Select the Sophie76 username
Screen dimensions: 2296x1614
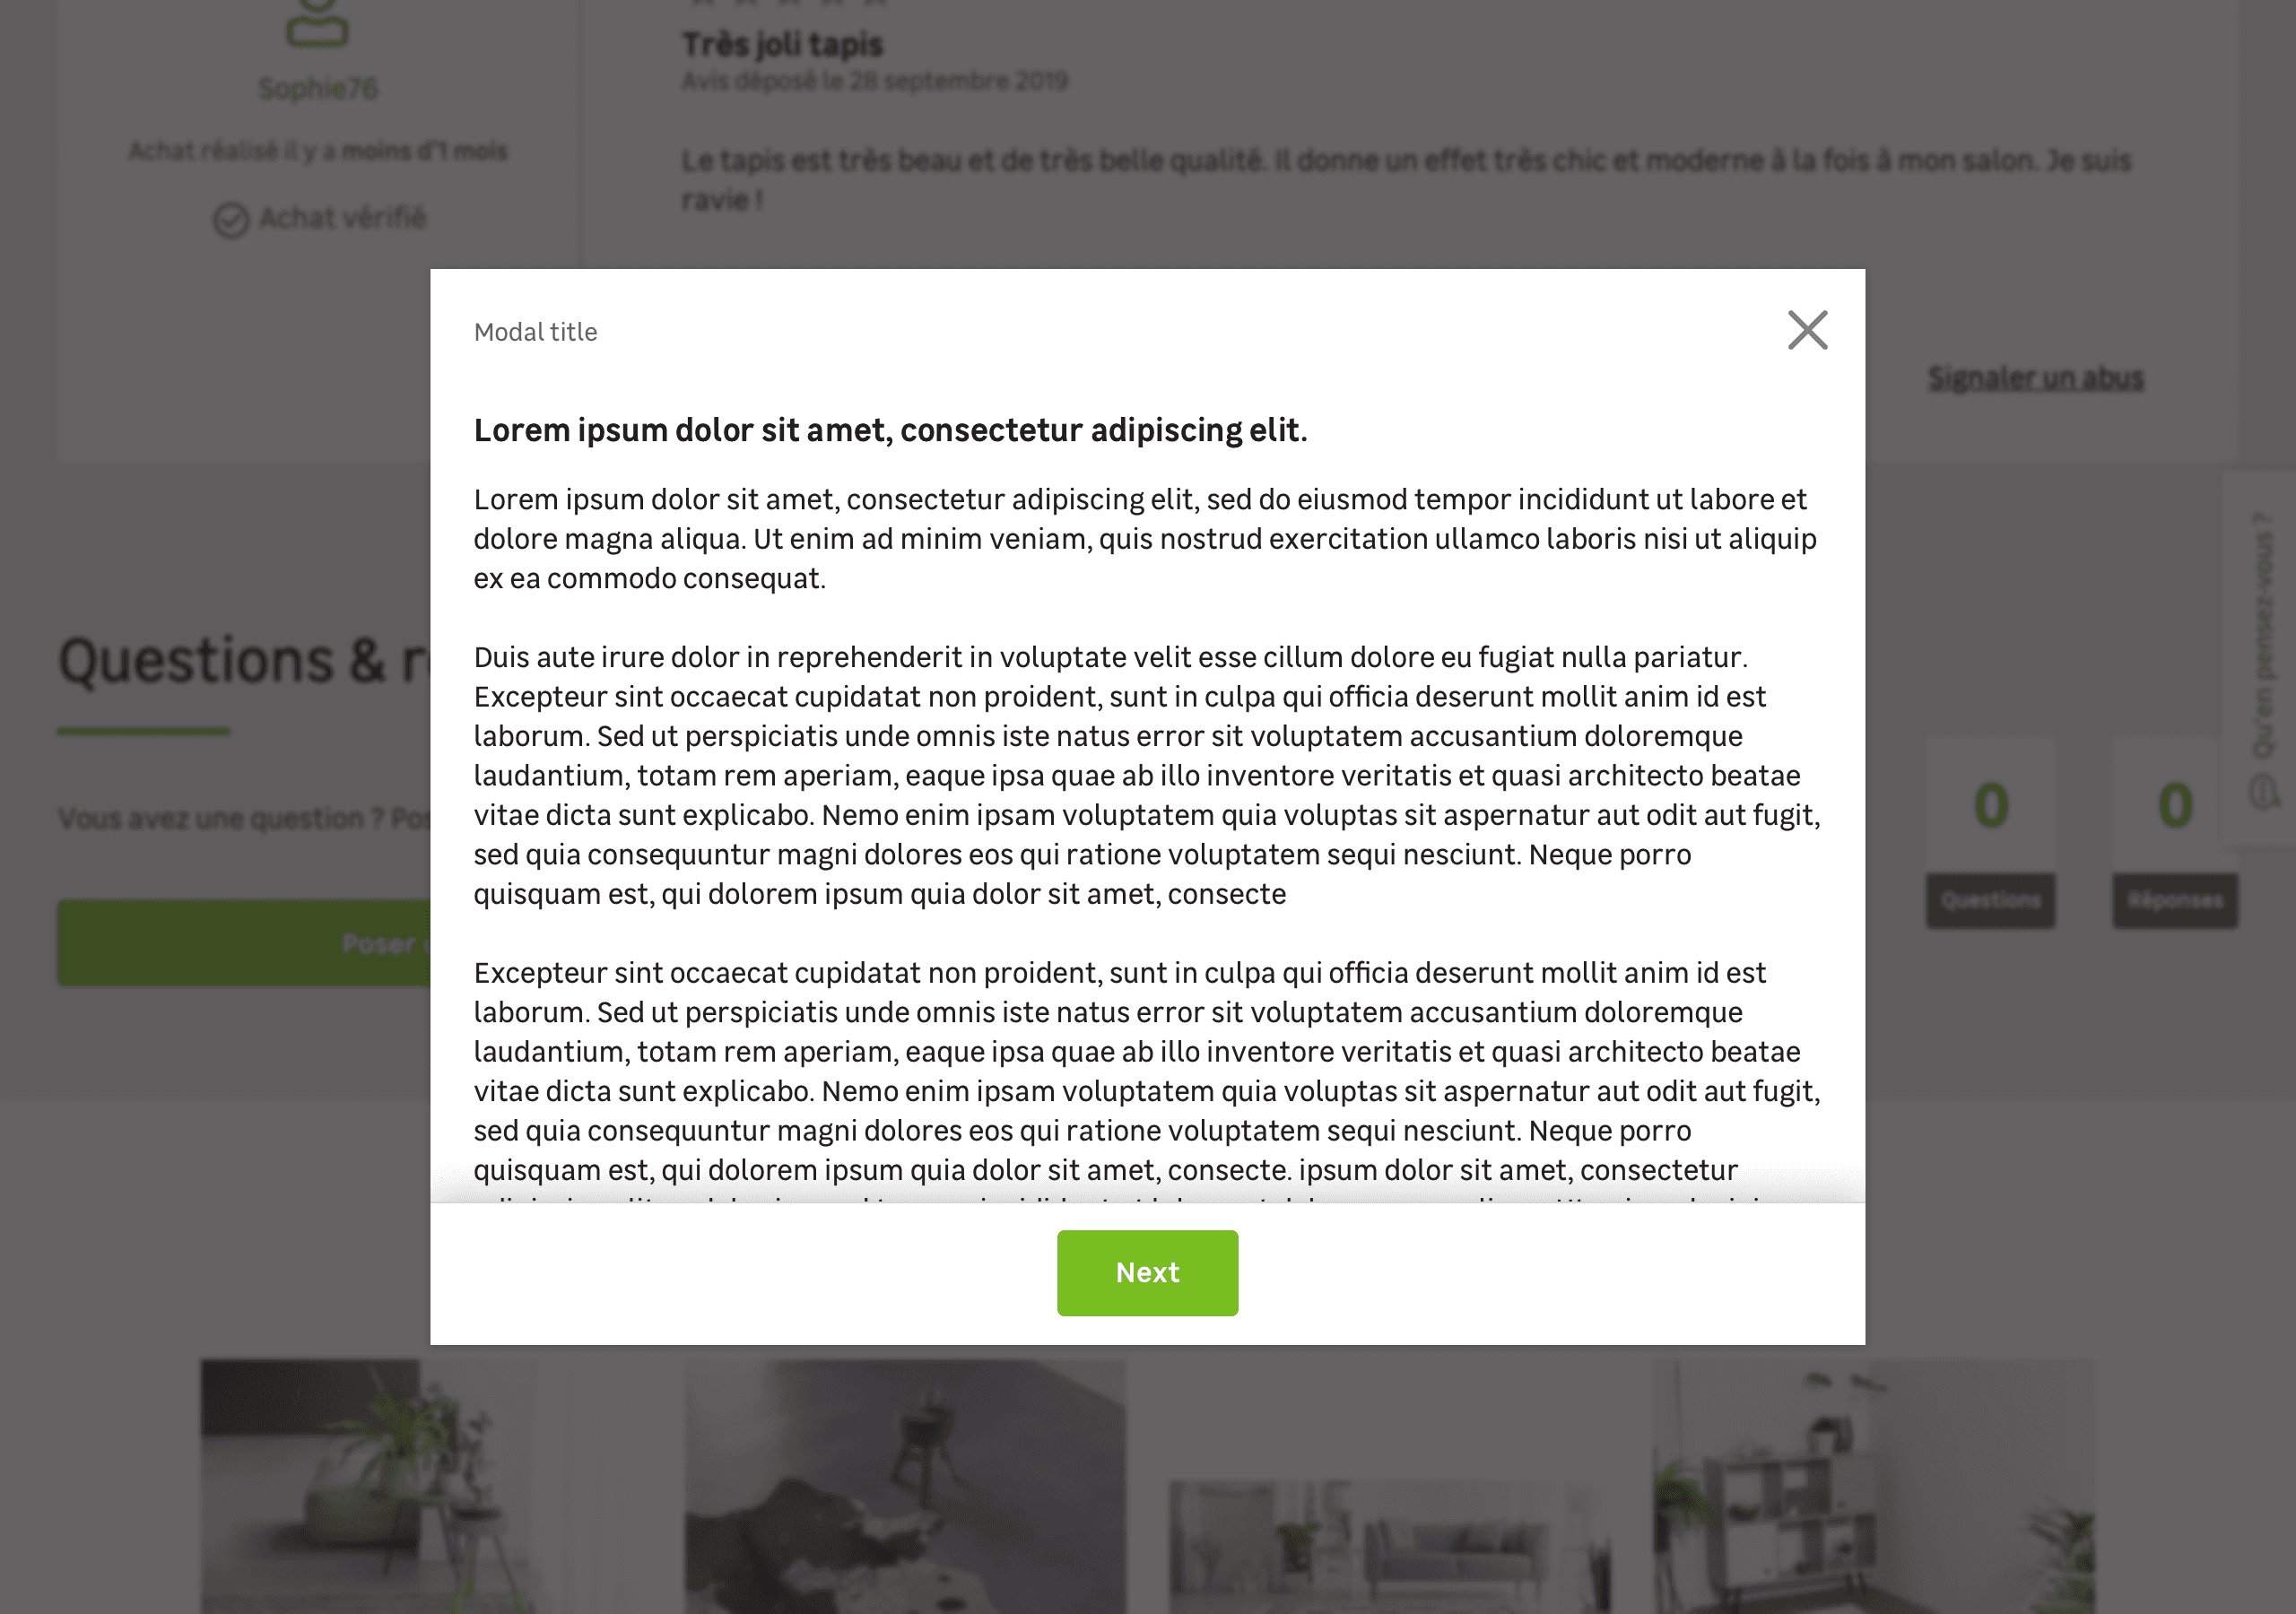[x=318, y=88]
